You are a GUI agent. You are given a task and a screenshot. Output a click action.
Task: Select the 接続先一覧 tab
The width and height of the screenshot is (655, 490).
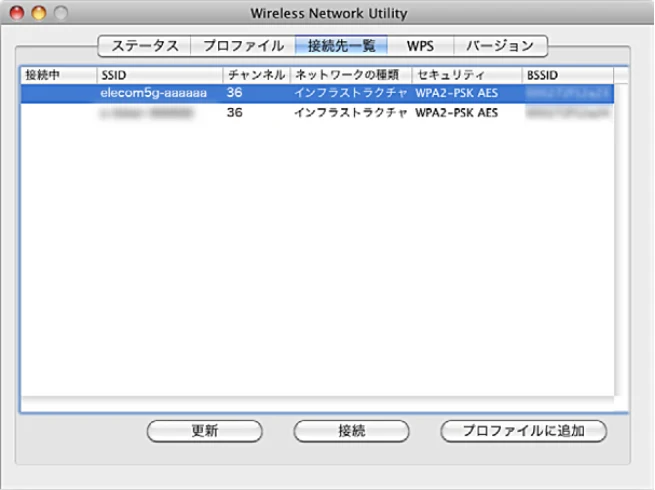[341, 46]
